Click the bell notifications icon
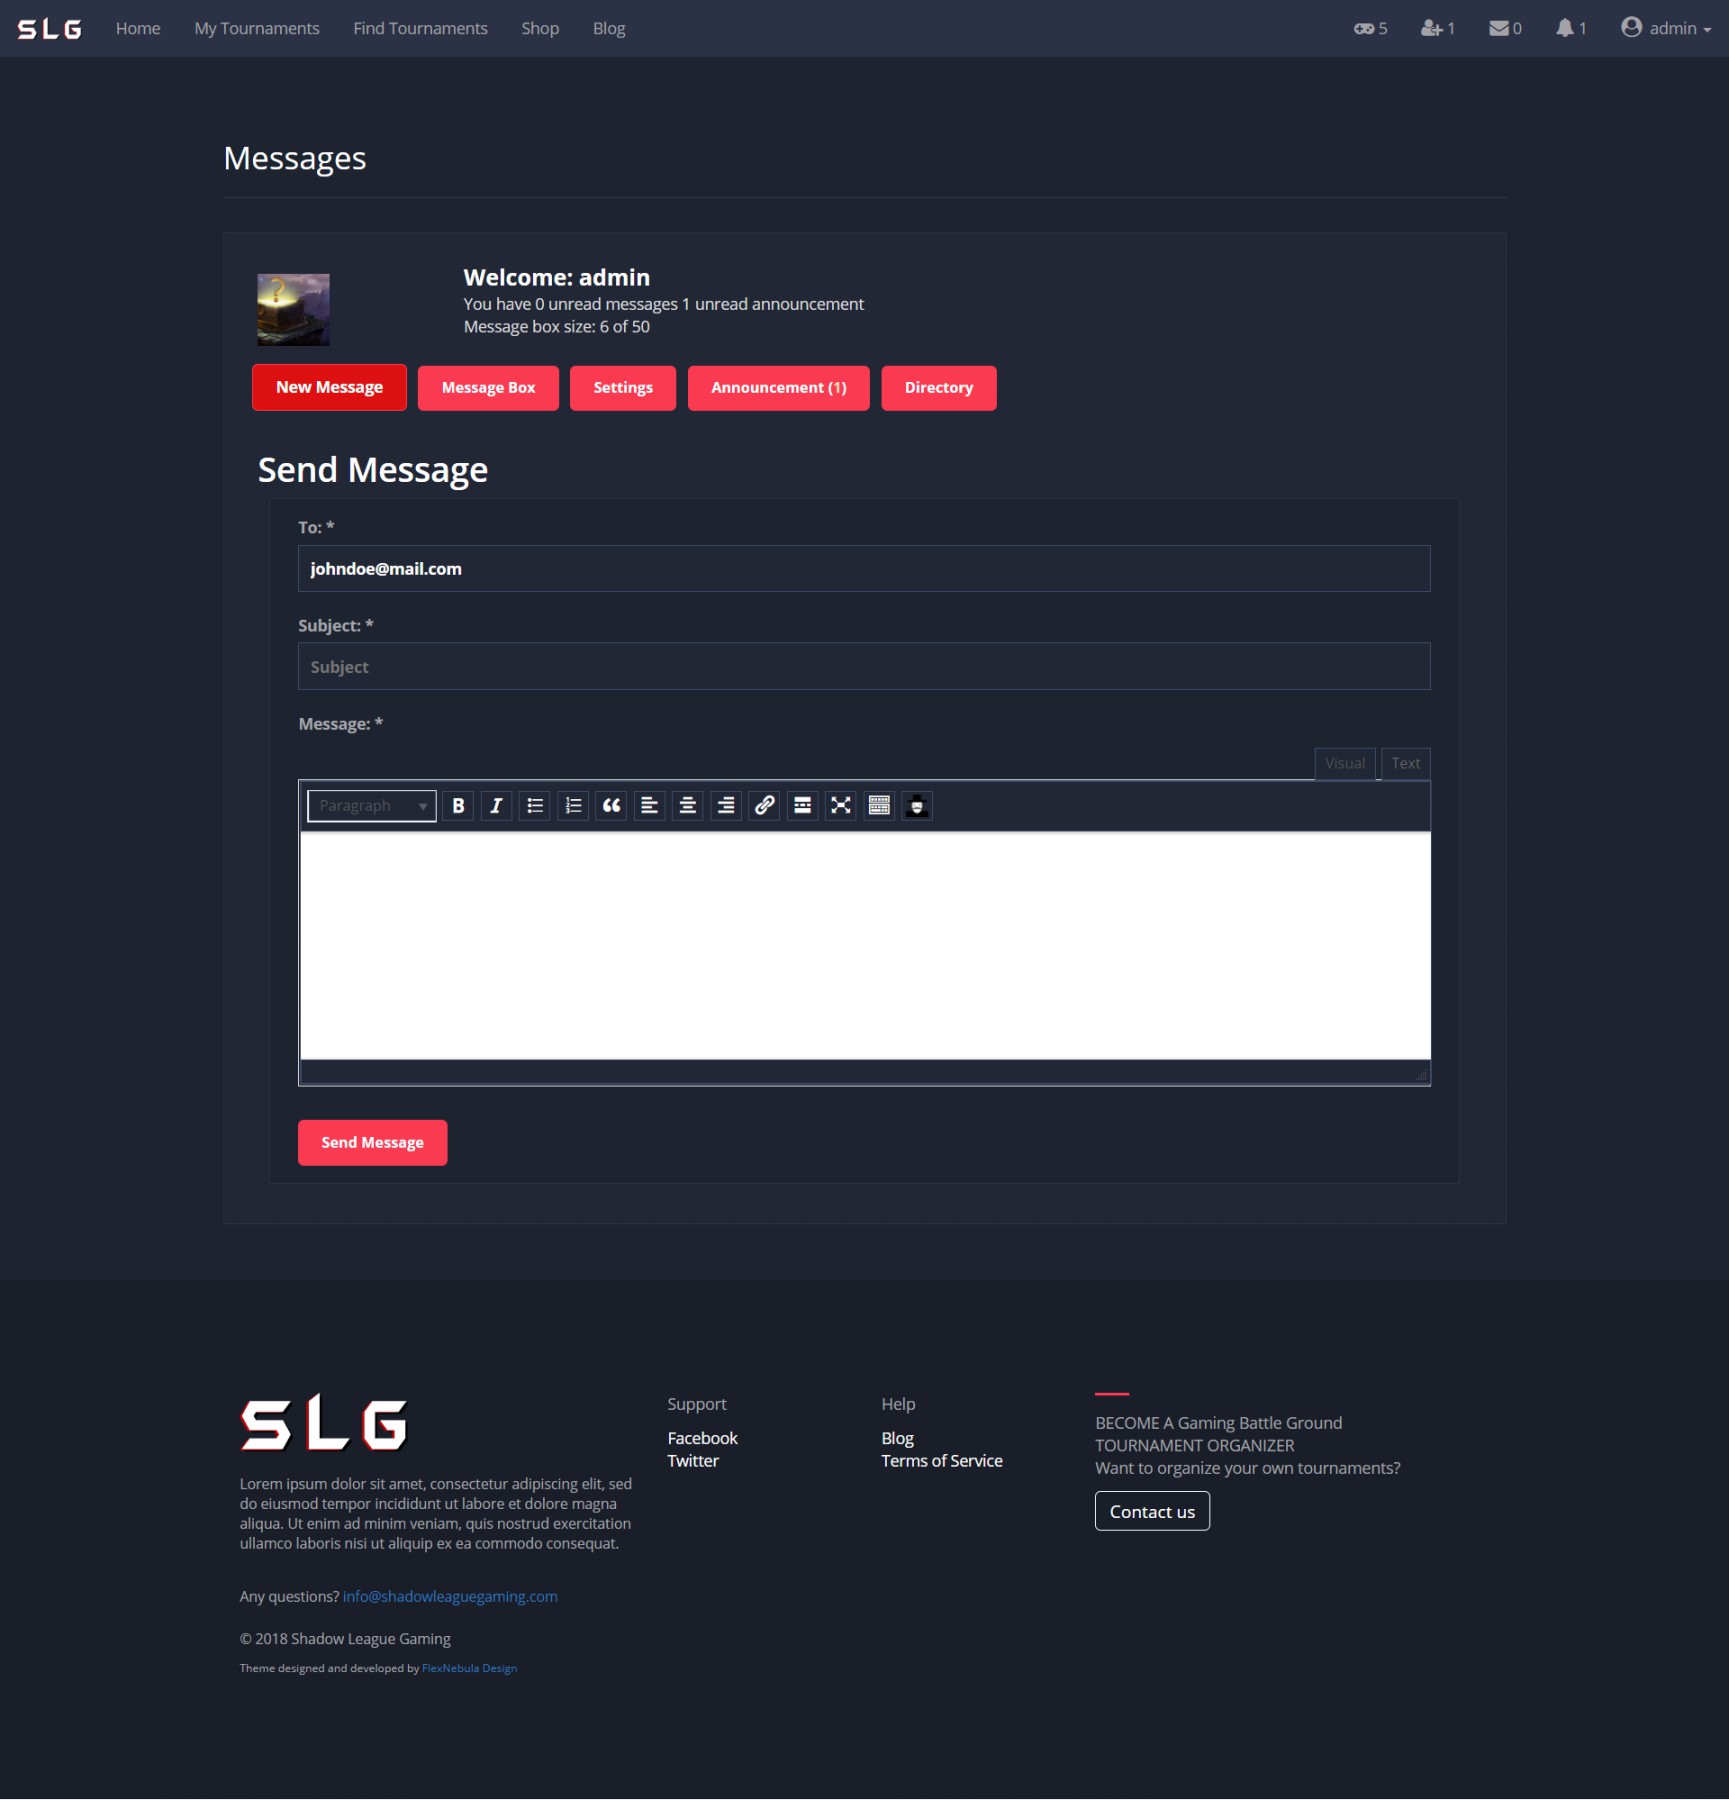Viewport: 1729px width, 1800px height. coord(1570,29)
